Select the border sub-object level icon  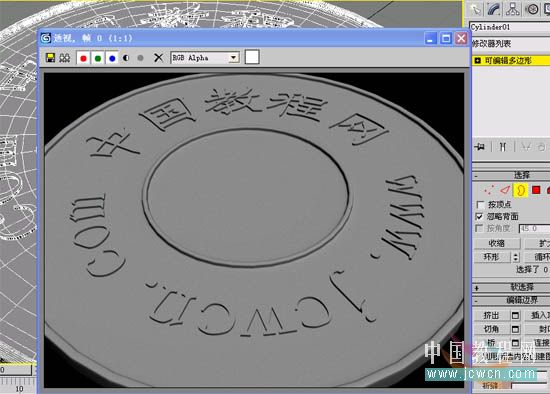tap(521, 190)
